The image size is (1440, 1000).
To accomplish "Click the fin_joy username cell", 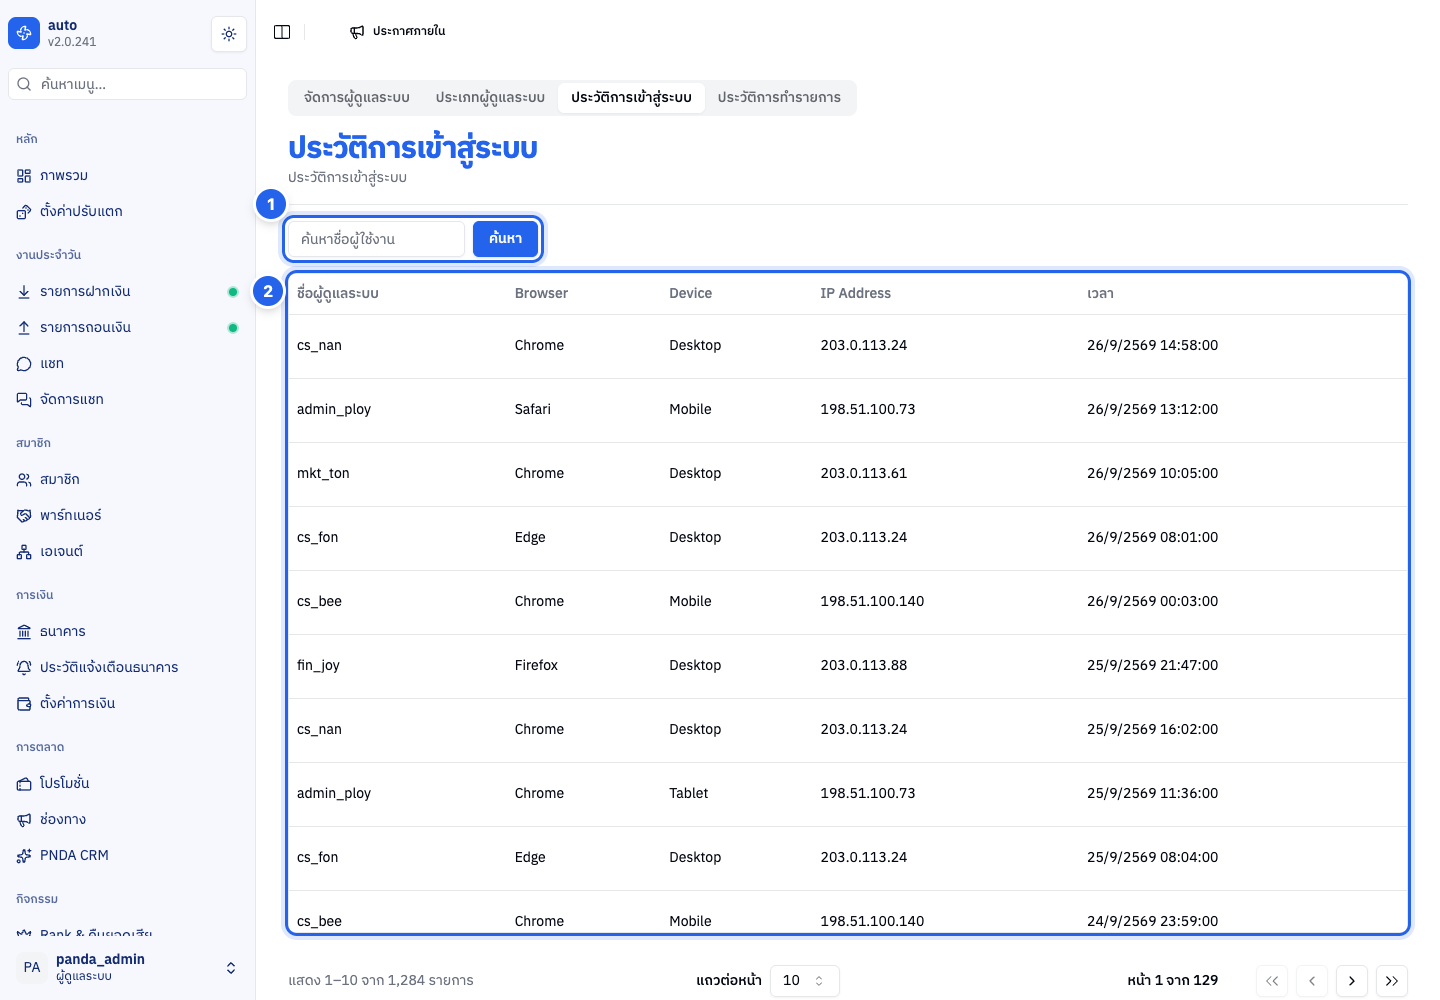I will point(318,666).
